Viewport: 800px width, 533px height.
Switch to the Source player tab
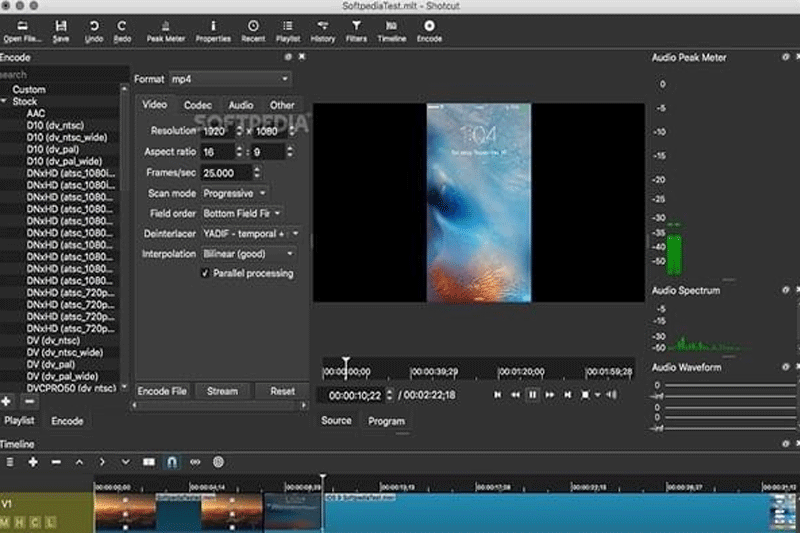tap(336, 421)
